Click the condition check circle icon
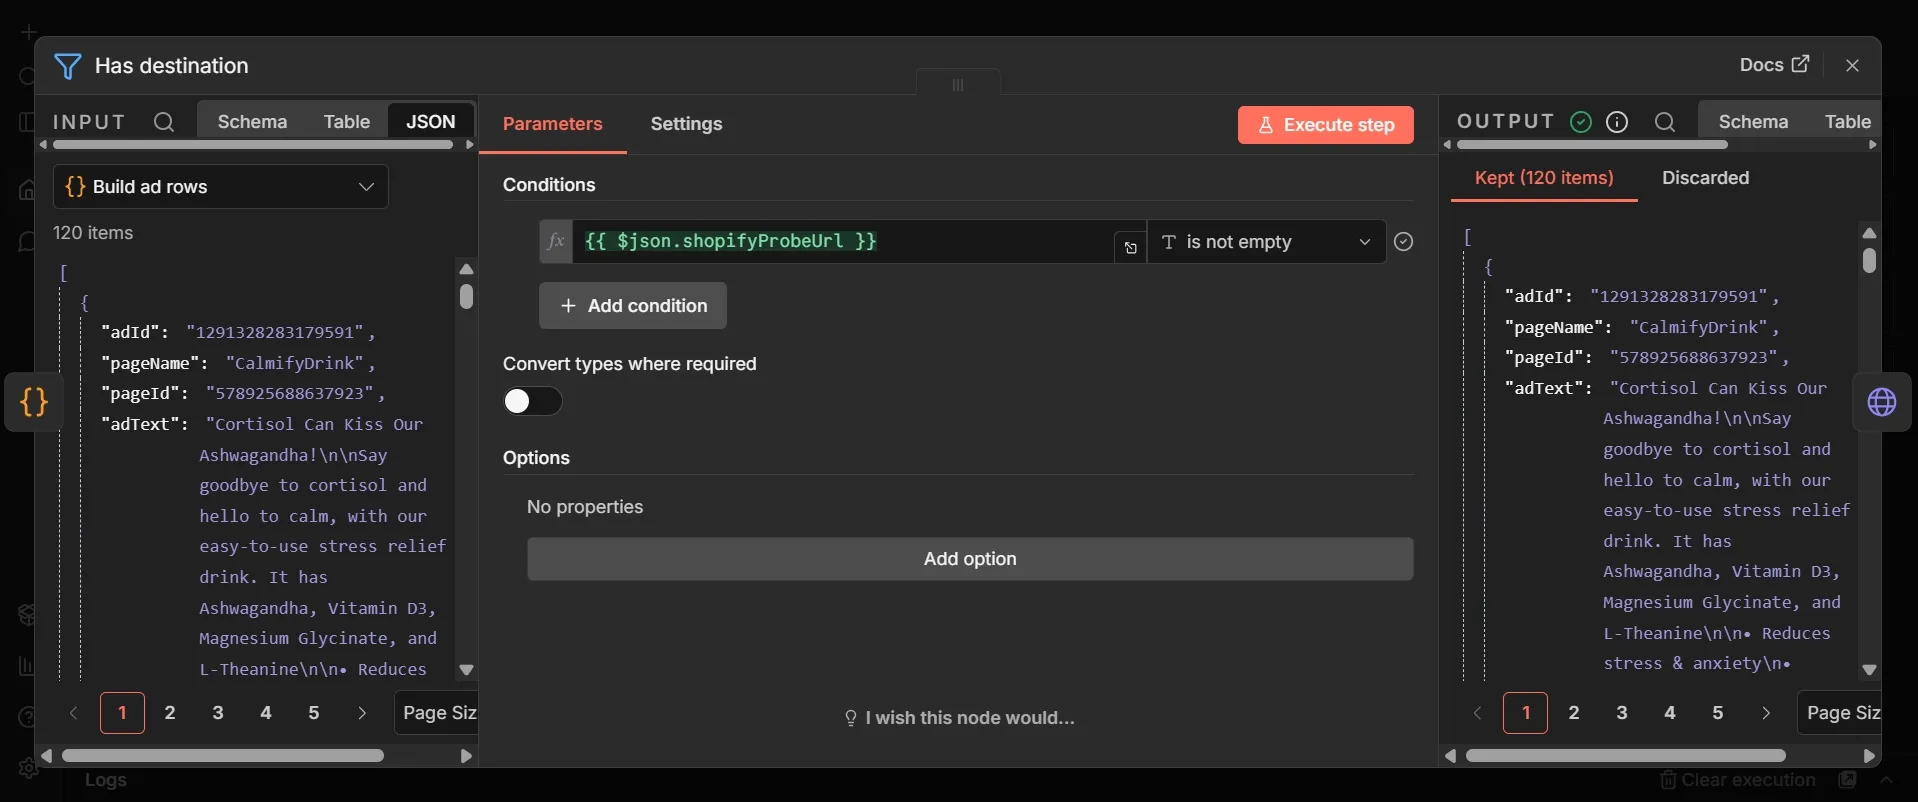This screenshot has height=802, width=1918. coord(1403,242)
